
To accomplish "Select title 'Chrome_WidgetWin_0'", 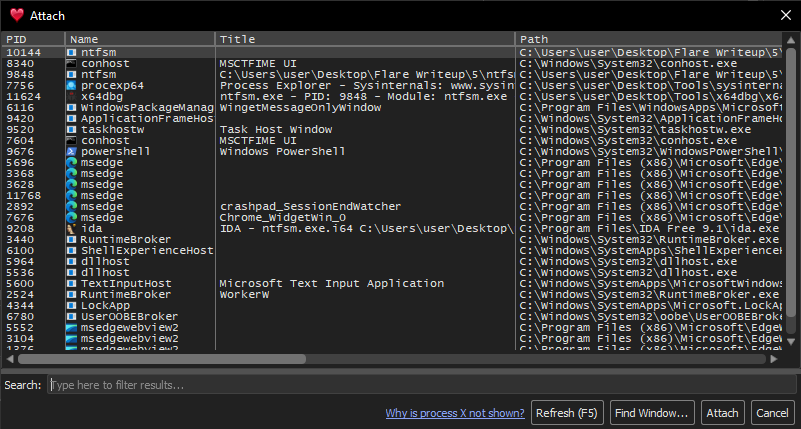I will click(x=282, y=218).
